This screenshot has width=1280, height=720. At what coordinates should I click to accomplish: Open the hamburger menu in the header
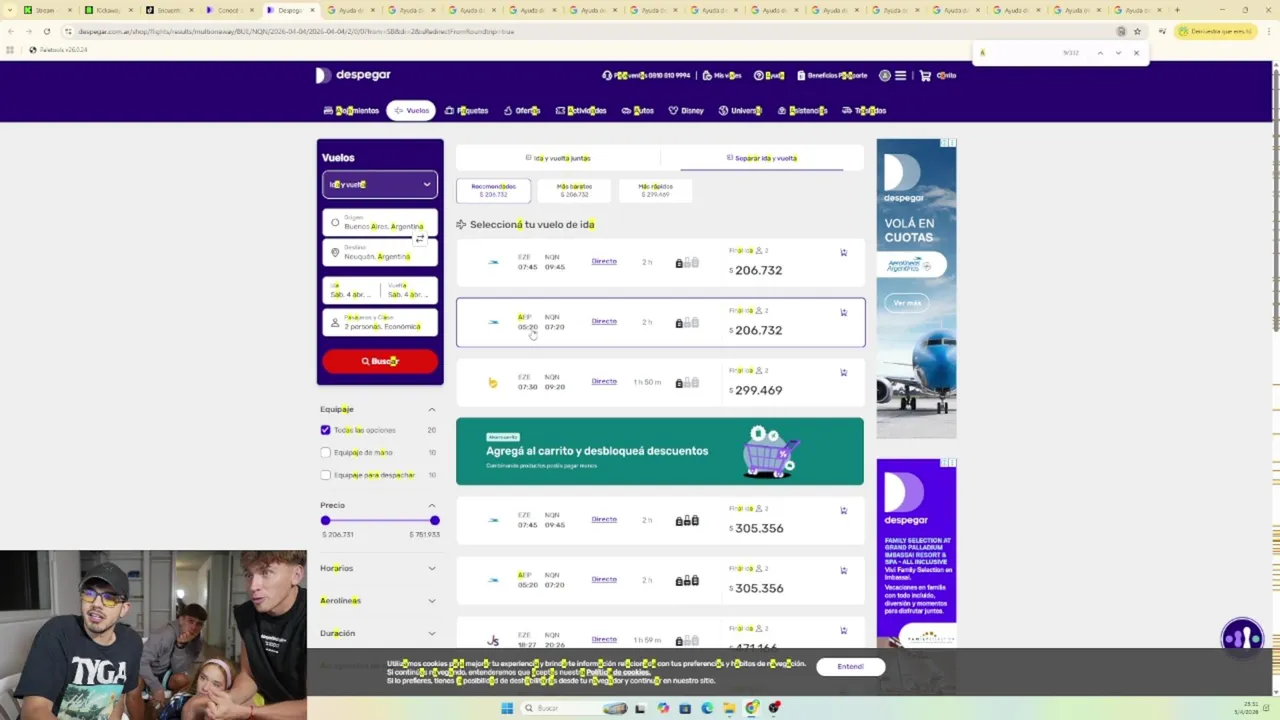pos(900,75)
